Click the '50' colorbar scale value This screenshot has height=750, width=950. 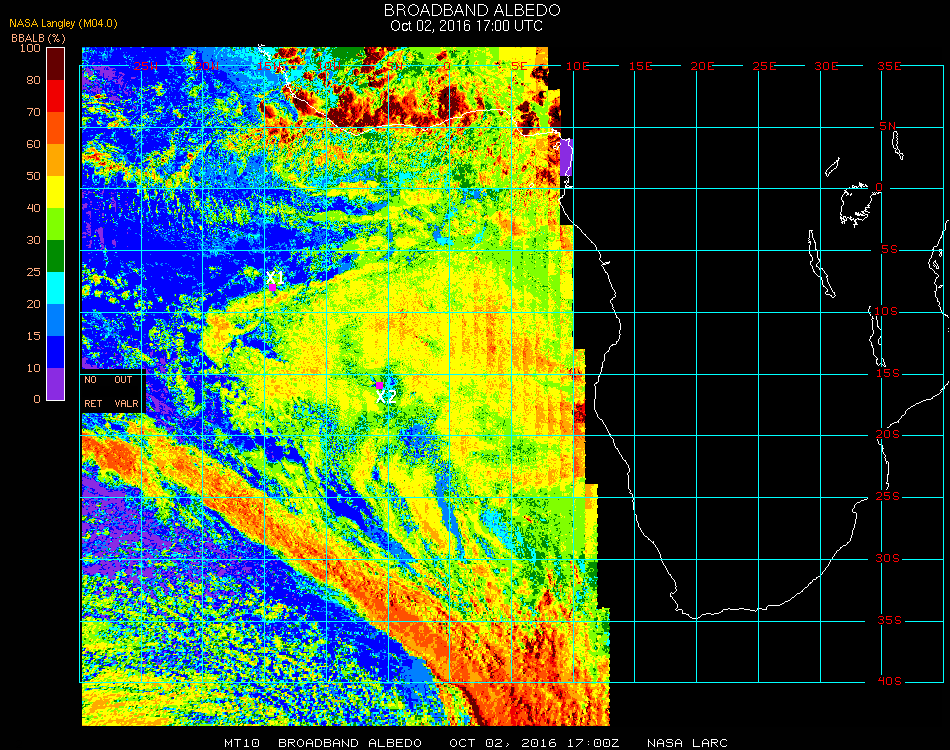[33, 176]
